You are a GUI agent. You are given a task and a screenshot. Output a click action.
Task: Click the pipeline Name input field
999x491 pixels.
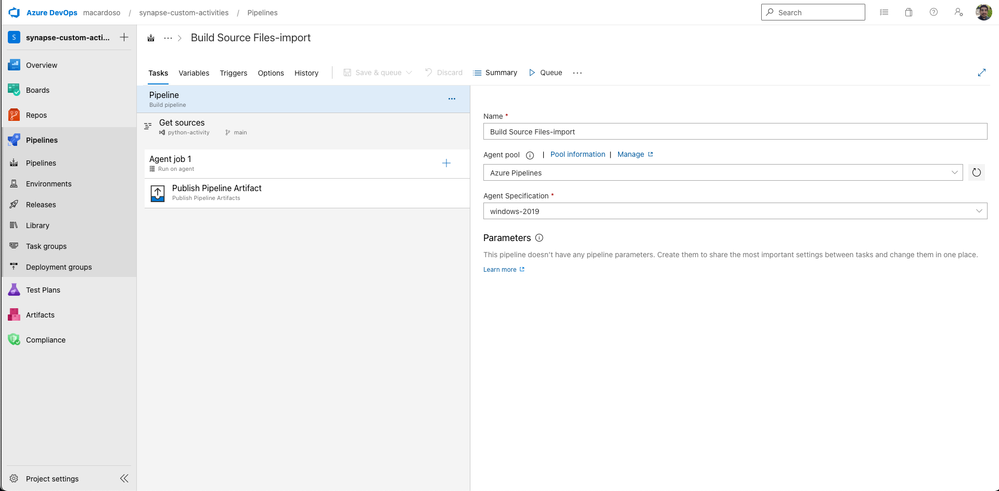735,132
